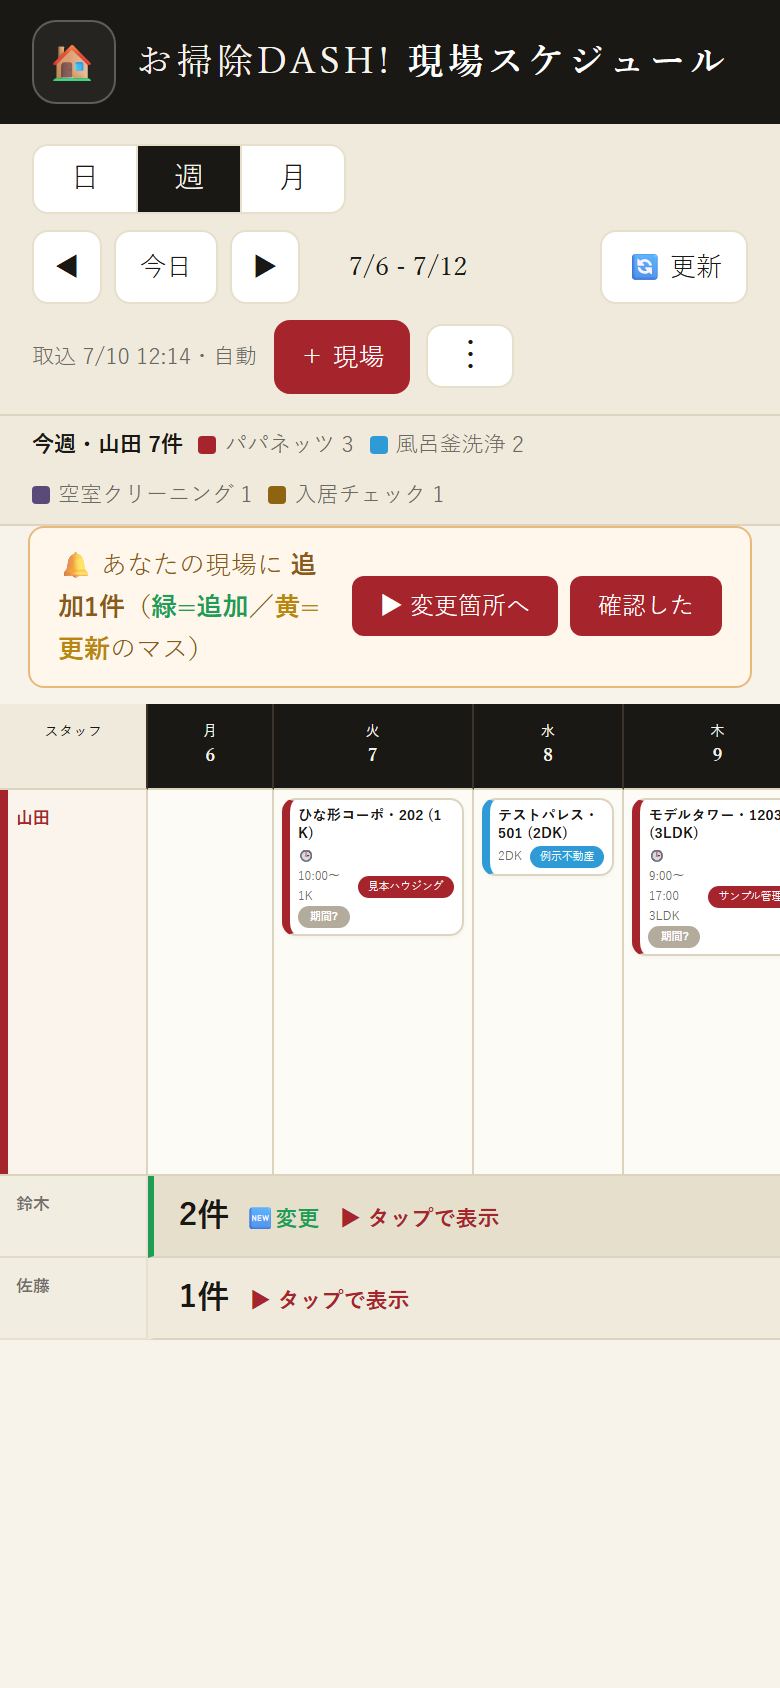Open ひな形コーポ・202 job card
Viewport: 780px width, 1688px height.
point(373,867)
